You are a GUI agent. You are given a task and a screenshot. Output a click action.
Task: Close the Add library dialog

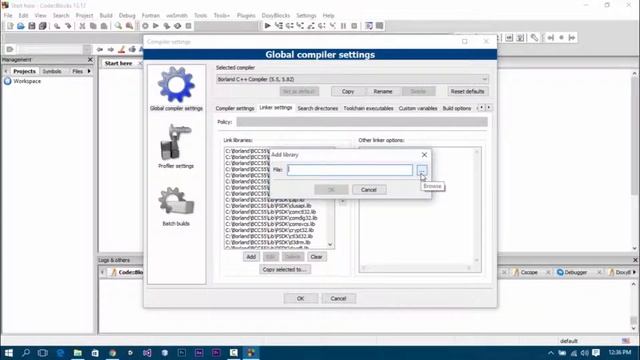click(x=424, y=155)
